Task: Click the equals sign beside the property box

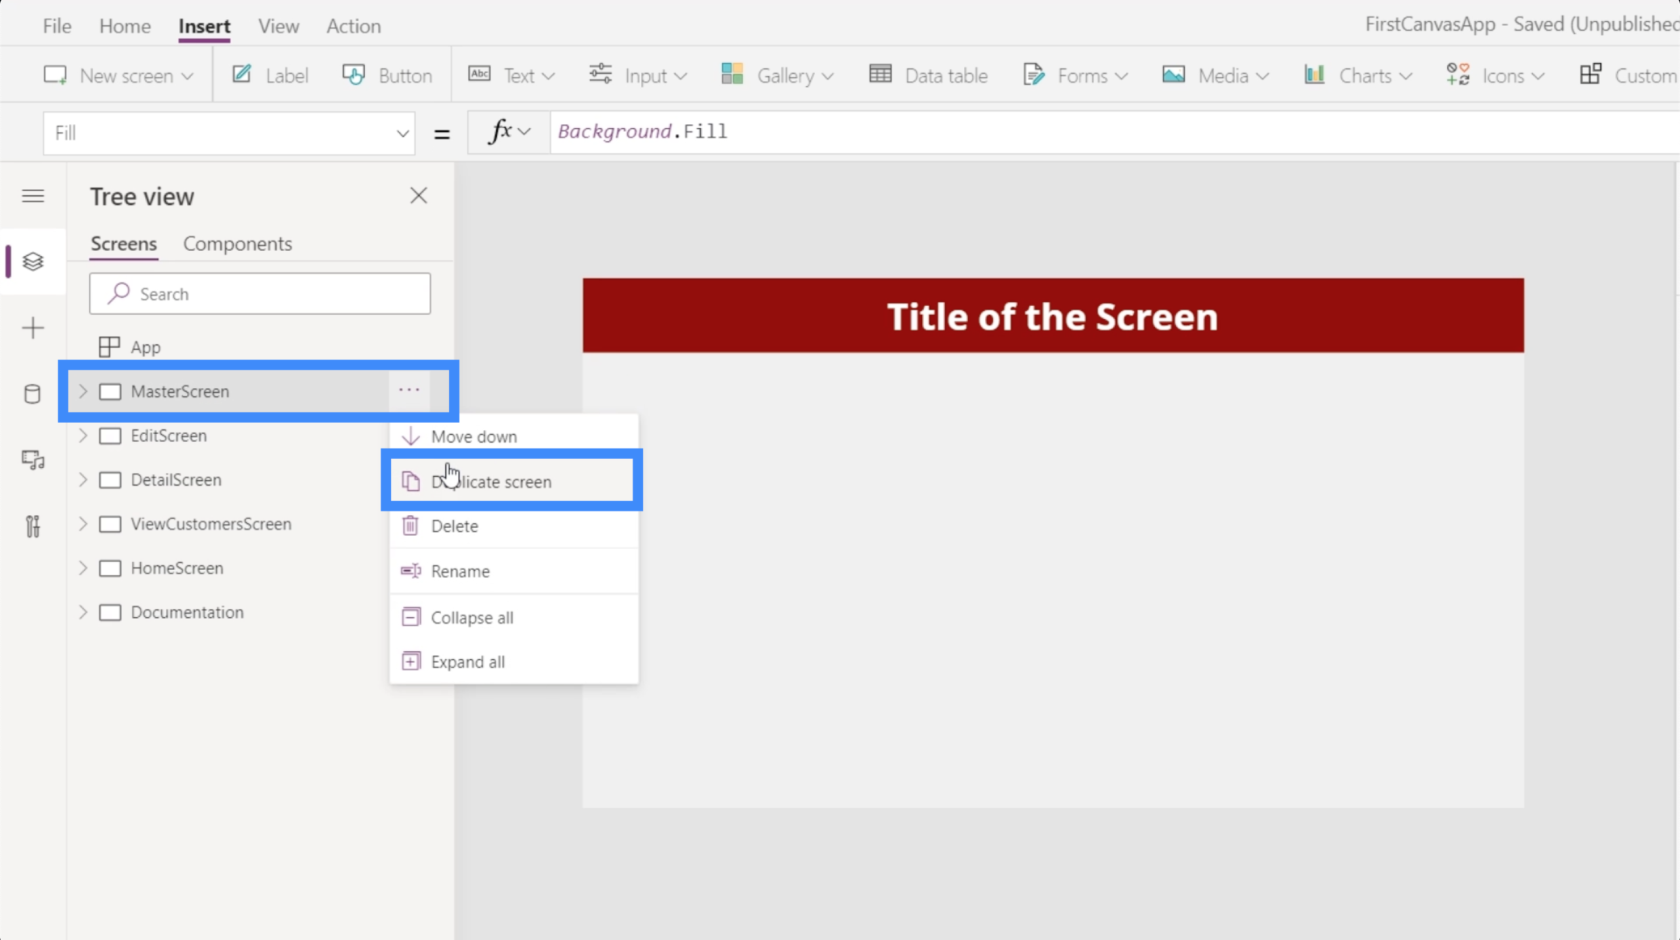Action: click(442, 134)
